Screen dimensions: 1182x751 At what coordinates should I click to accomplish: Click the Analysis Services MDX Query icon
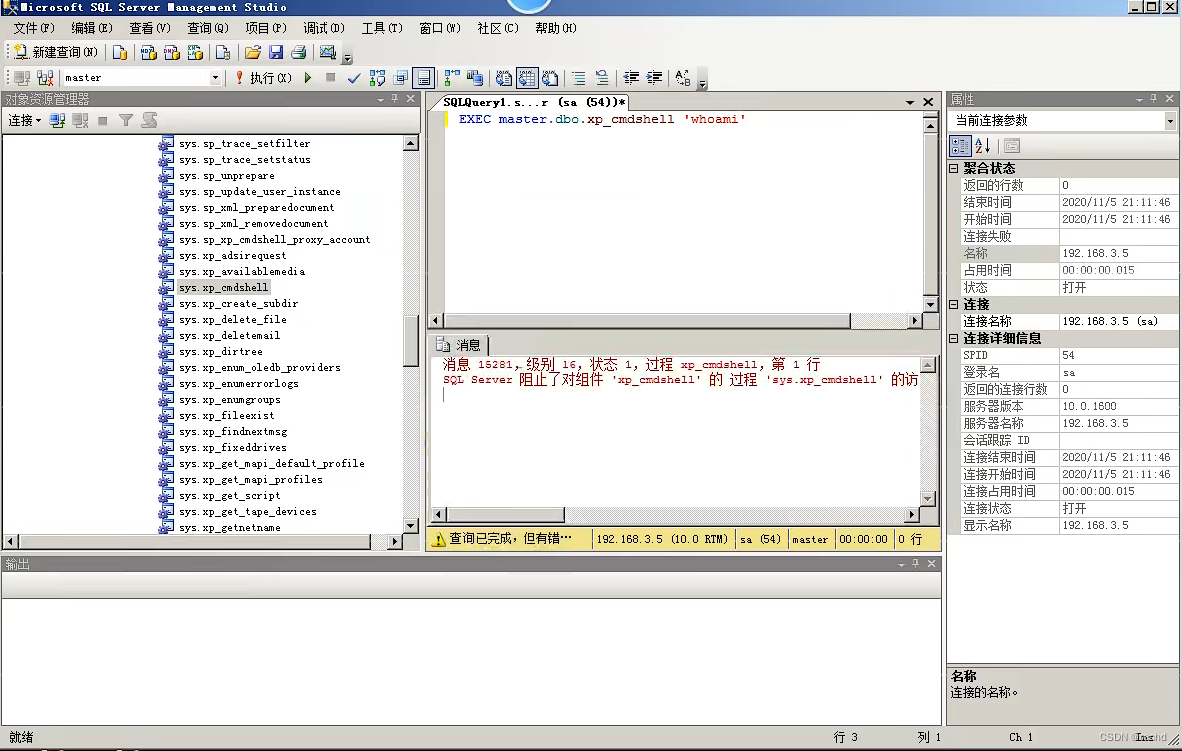tap(148, 52)
